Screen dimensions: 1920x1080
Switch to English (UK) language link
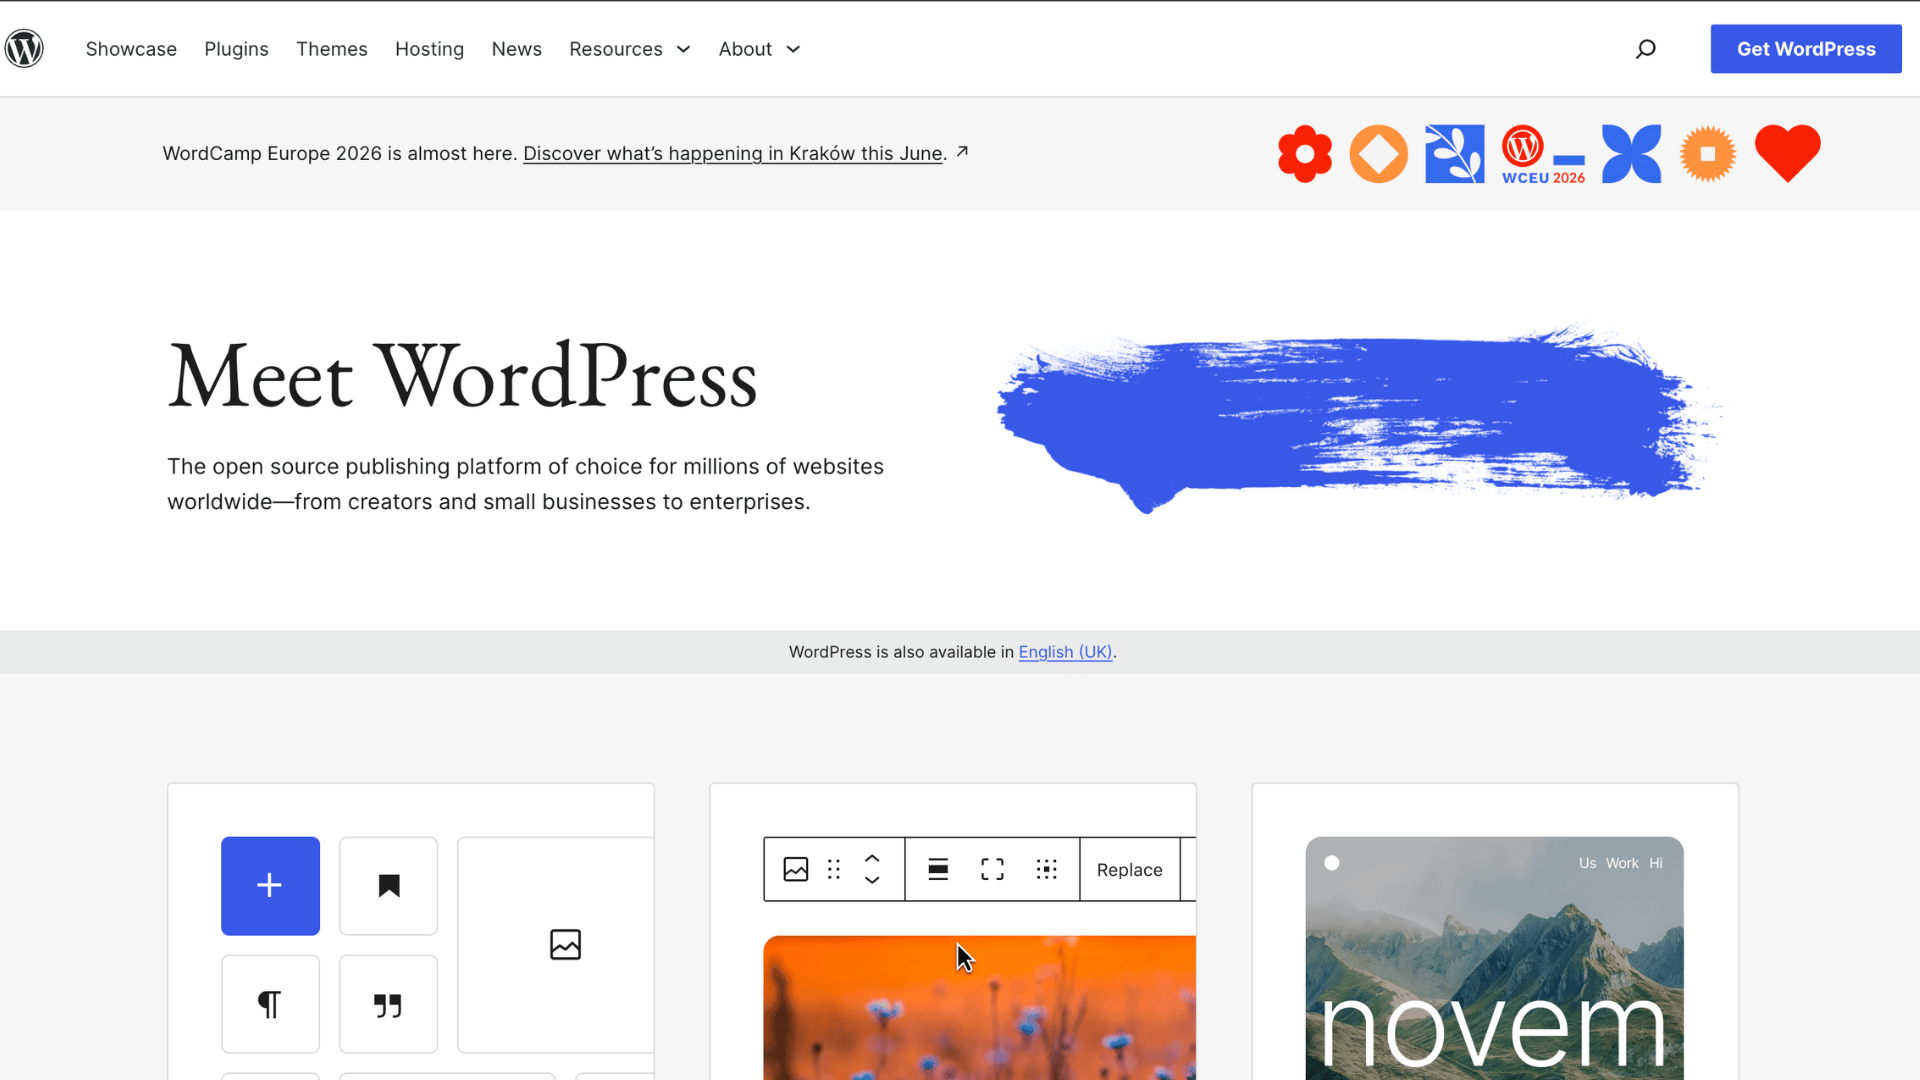1065,652
